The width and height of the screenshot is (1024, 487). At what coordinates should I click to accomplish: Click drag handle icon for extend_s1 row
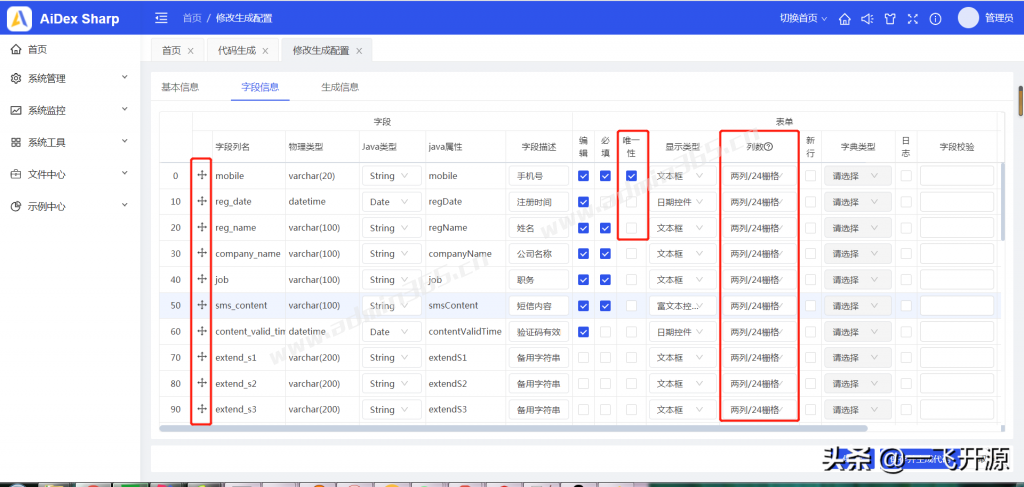pos(202,357)
